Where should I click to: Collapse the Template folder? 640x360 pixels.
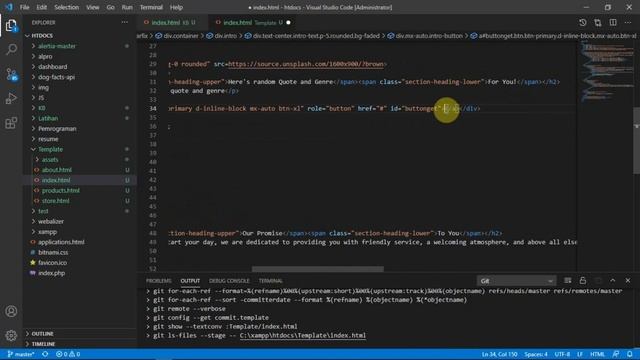[80, 149]
